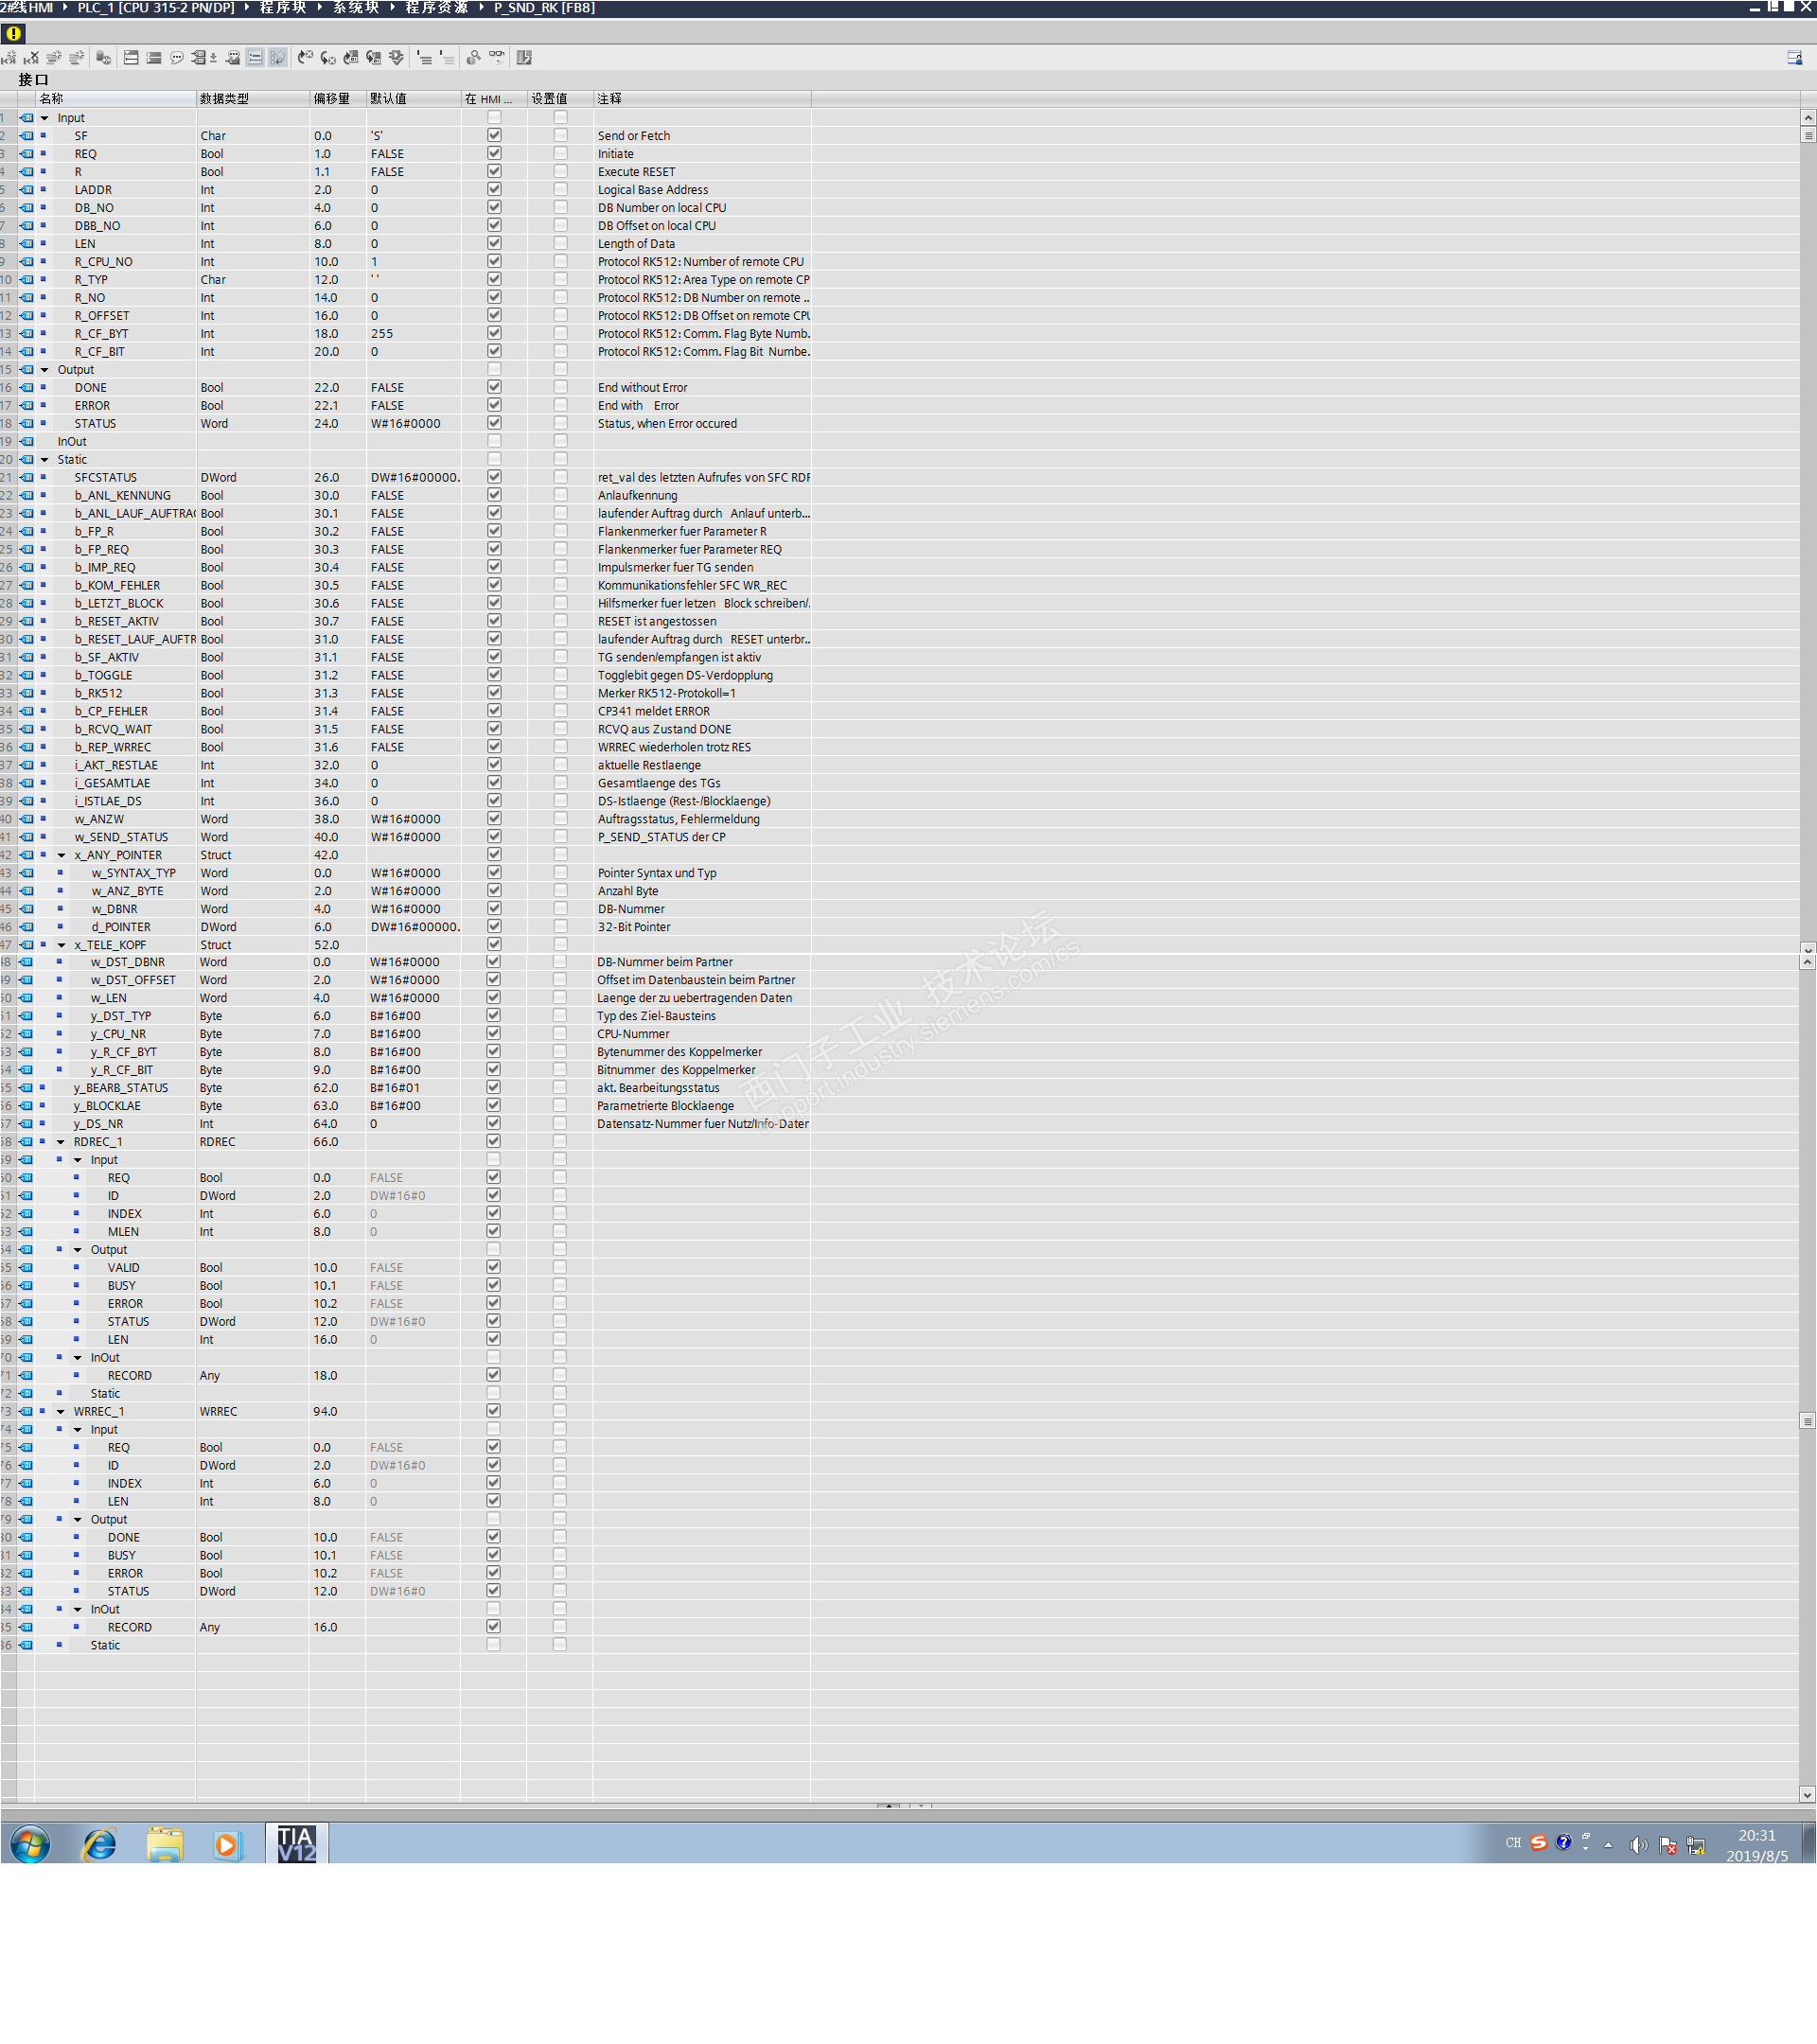Collapse the Input section tree arrow
This screenshot has width=1817, height=2044.
click(x=45, y=118)
